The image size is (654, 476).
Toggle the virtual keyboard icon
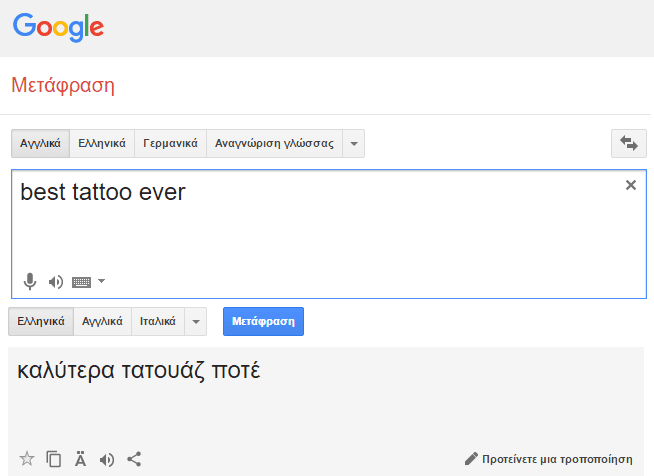(81, 282)
